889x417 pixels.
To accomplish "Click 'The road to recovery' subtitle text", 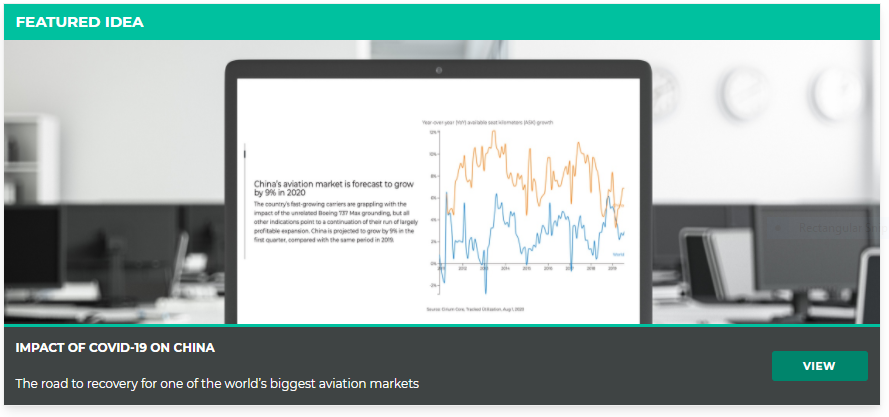I will (217, 384).
